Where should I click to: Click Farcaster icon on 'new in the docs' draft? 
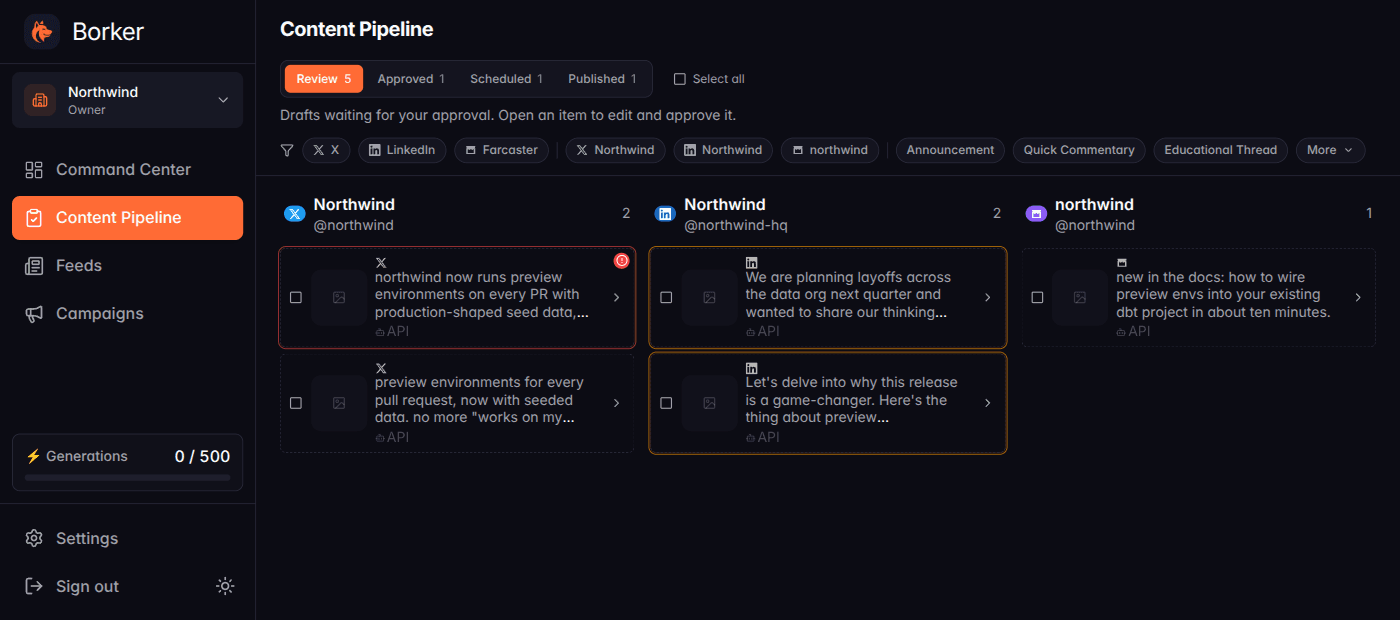[x=1122, y=262]
